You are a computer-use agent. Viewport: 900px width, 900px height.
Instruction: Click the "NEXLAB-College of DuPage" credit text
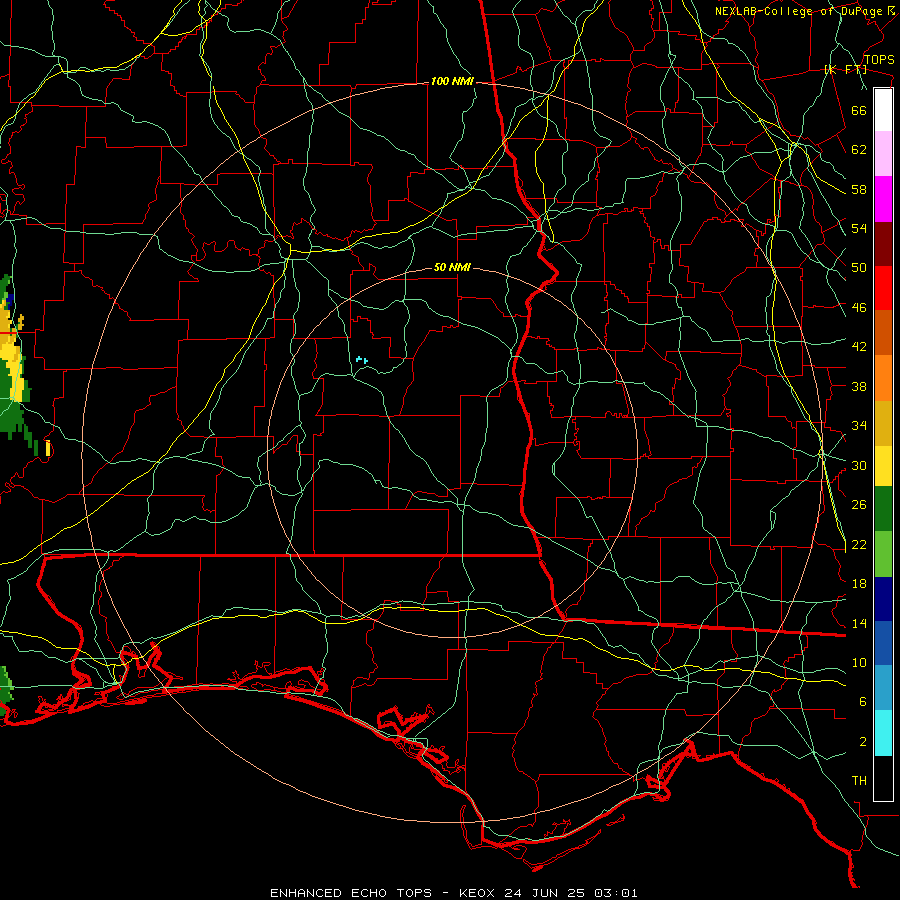tap(800, 11)
